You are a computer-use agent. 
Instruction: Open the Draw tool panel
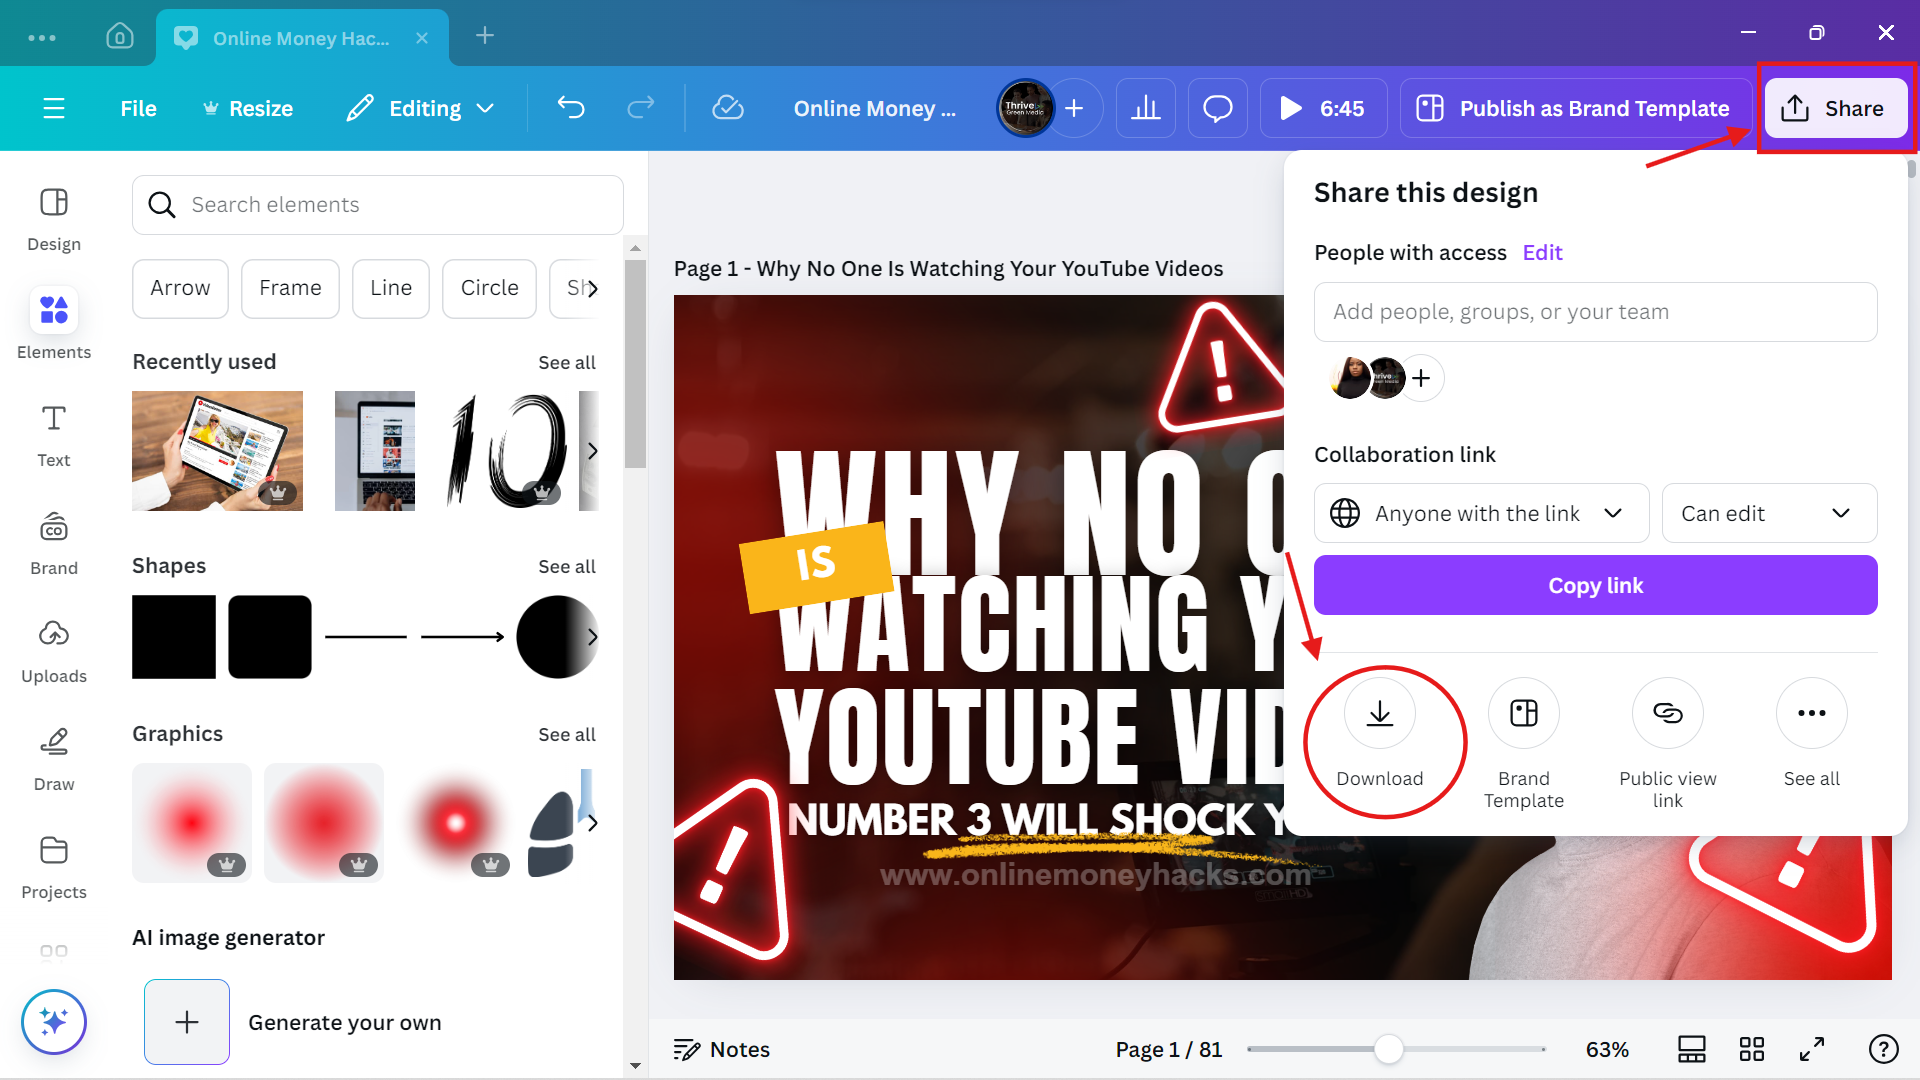pos(54,758)
